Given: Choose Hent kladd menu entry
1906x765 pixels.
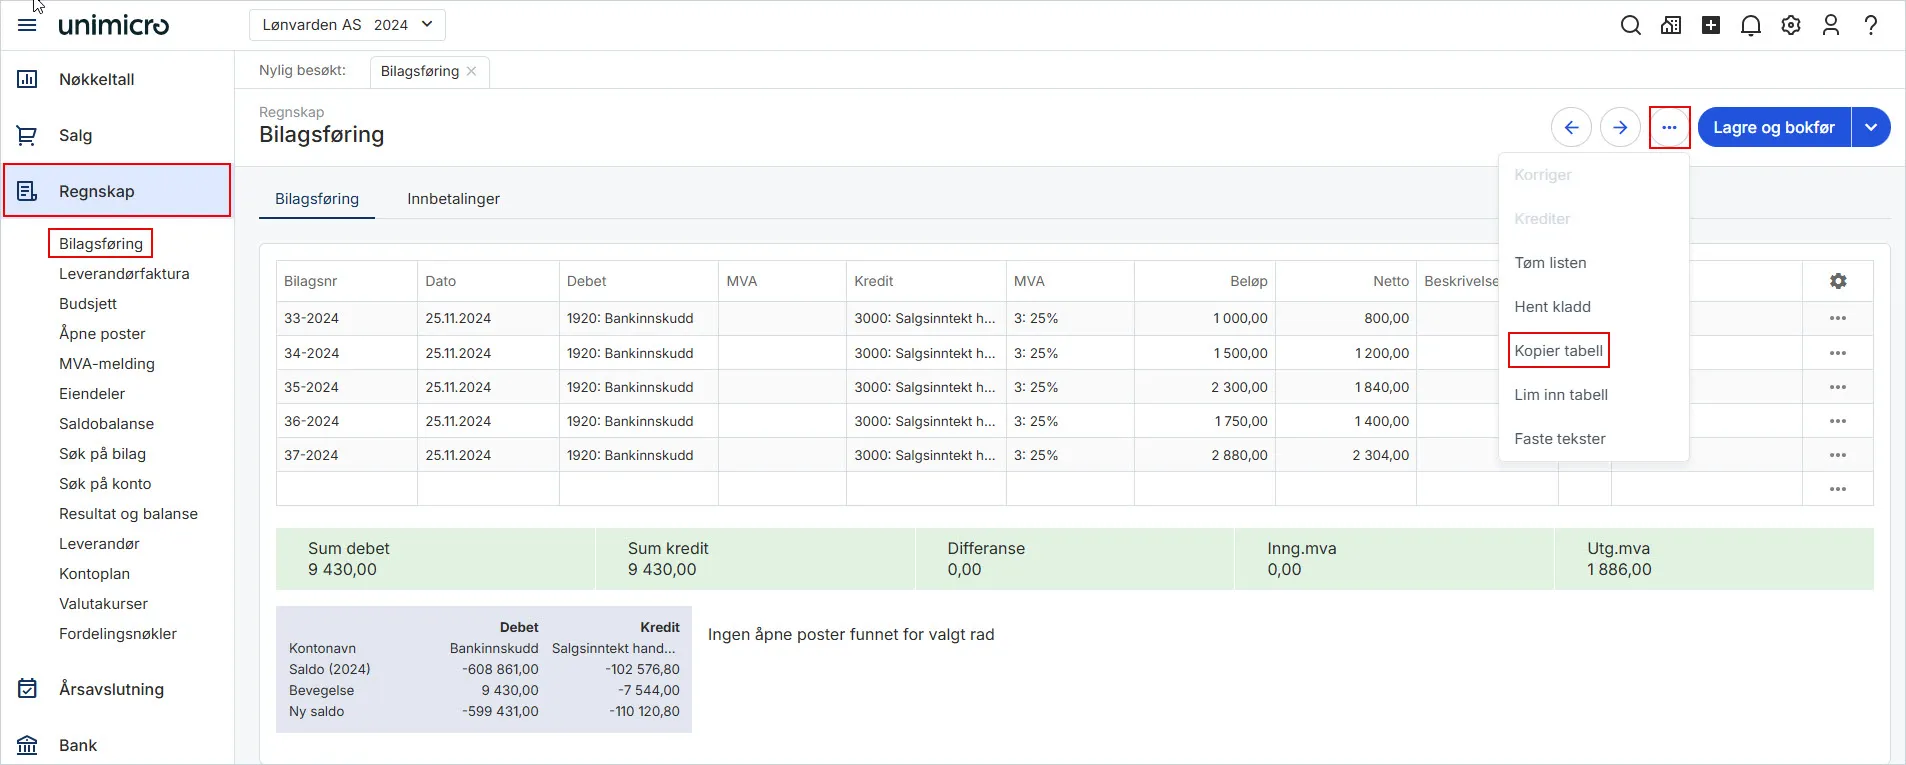Looking at the screenshot, I should click(1552, 307).
